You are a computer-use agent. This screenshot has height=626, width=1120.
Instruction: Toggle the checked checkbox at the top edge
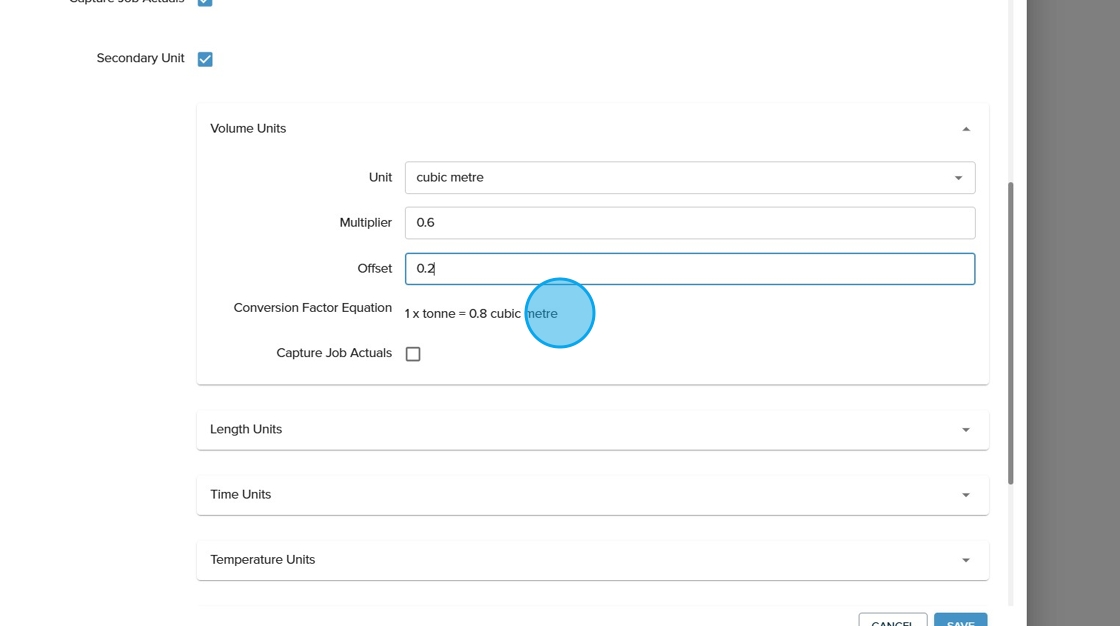click(x=205, y=3)
